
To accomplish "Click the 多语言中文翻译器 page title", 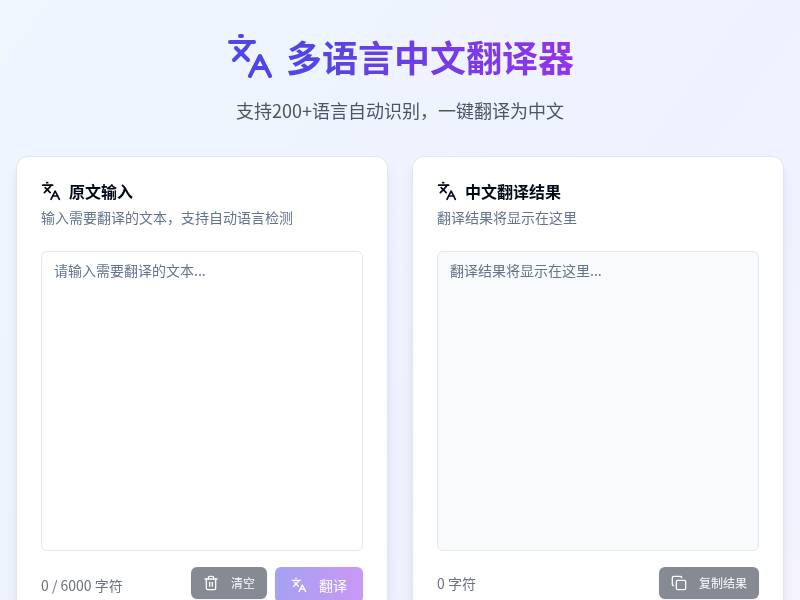I will click(x=430, y=59).
